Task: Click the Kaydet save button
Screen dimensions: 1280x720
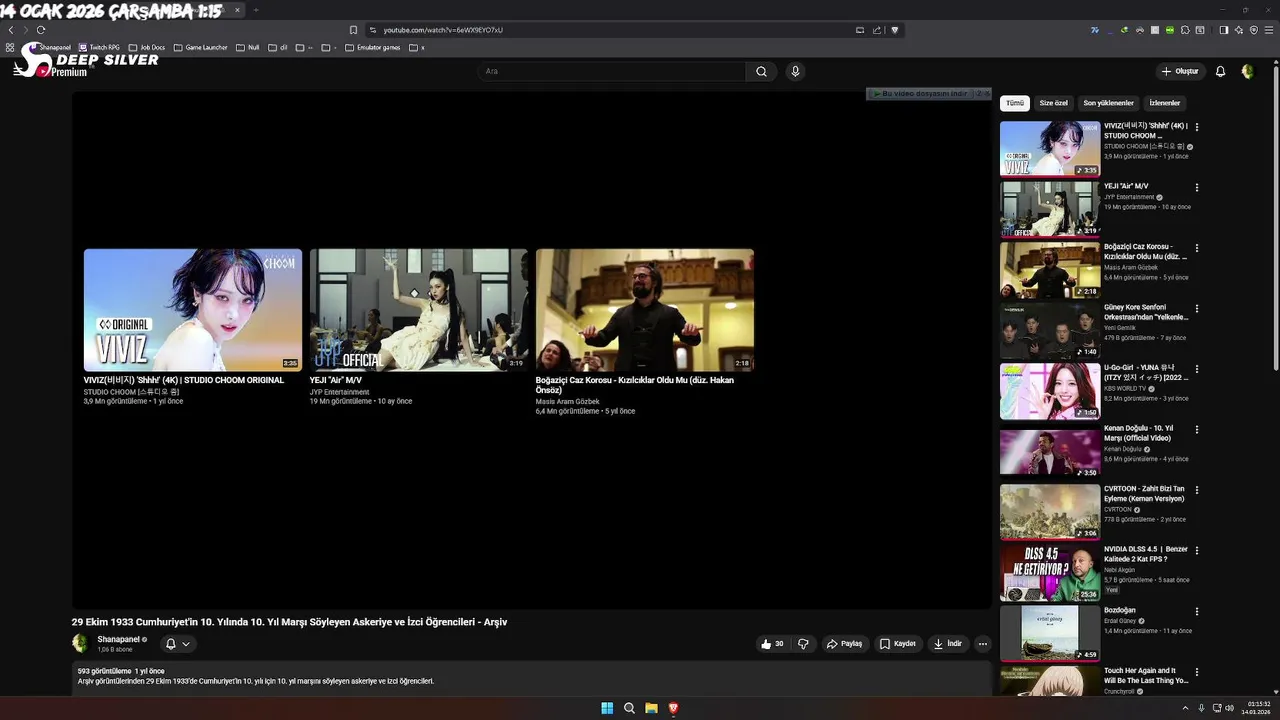Action: 898,644
